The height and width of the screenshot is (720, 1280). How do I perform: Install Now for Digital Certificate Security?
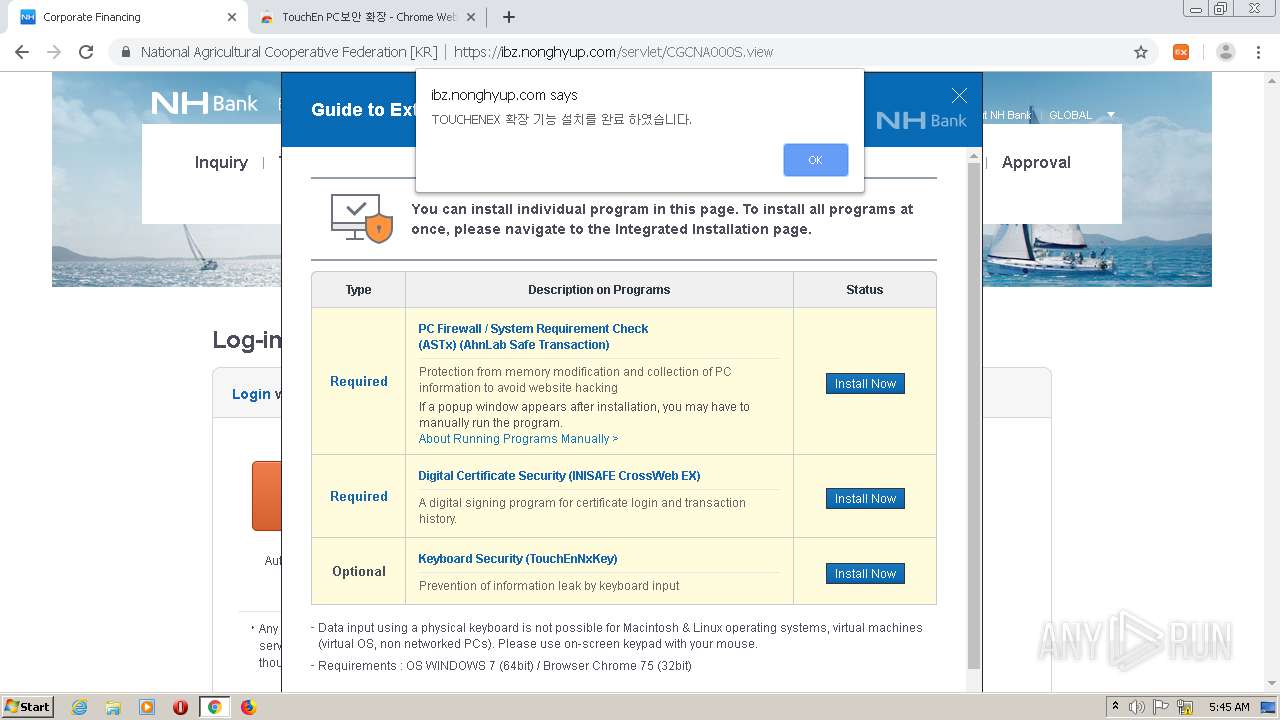[865, 499]
